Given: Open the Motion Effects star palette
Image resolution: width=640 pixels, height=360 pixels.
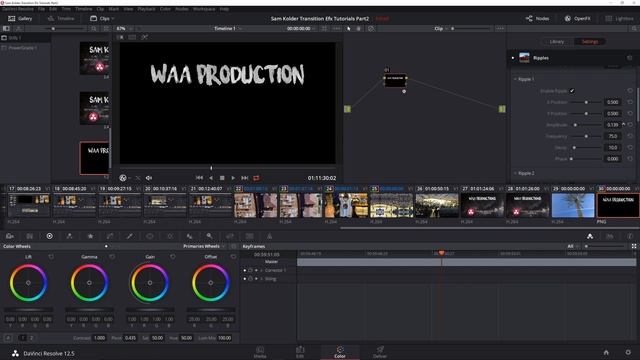Looking at the screenshot, I should pos(90,236).
